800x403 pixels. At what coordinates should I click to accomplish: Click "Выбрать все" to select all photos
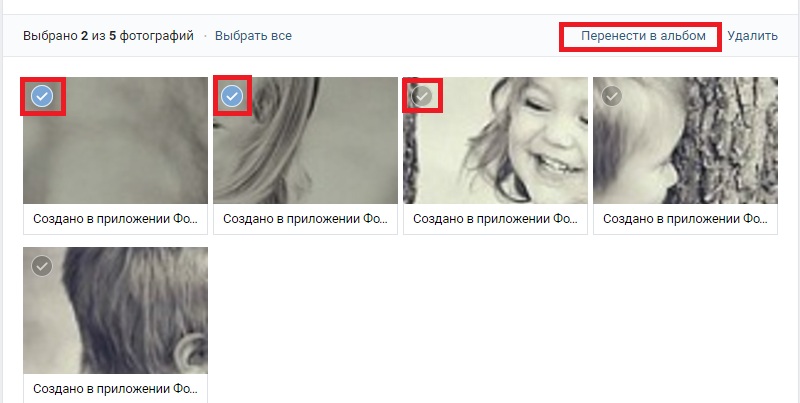pos(253,36)
